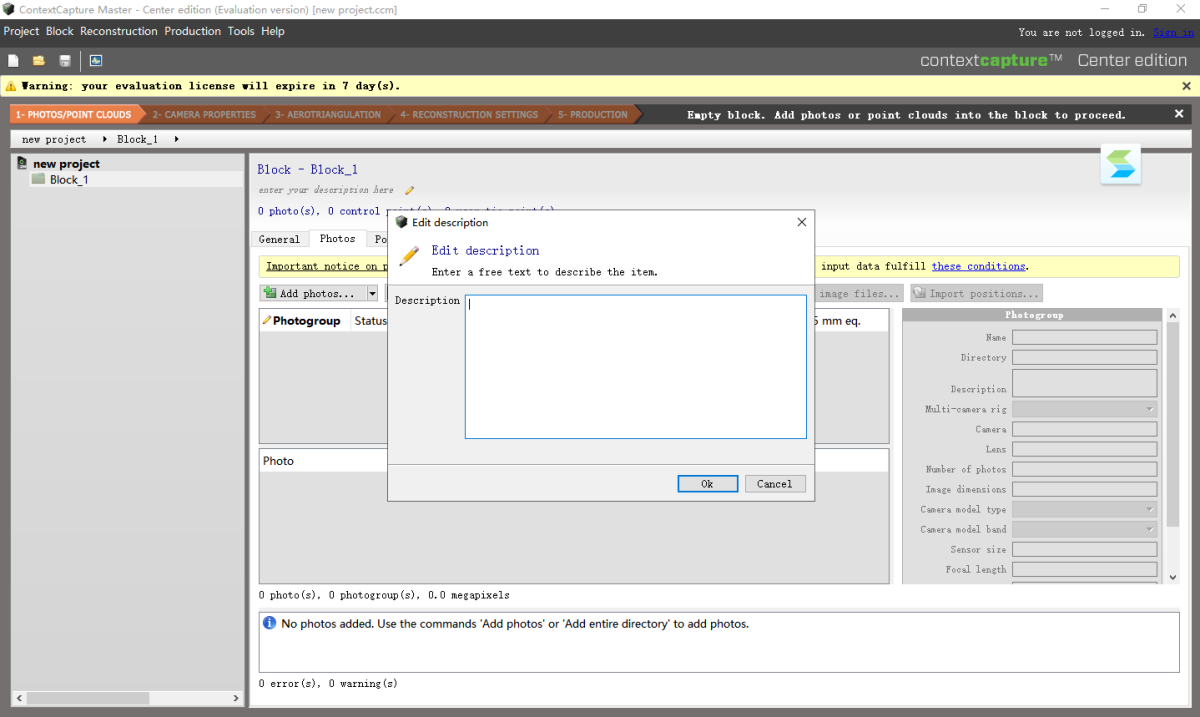1200x717 pixels.
Task: Open the 'these conditions' hyperlink
Action: pyautogui.click(x=978, y=265)
